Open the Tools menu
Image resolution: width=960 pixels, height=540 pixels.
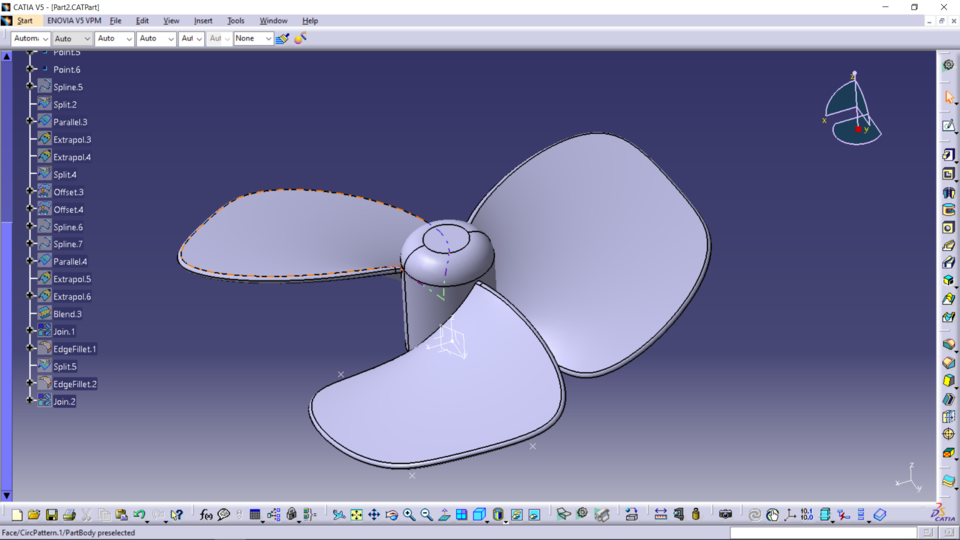pyautogui.click(x=236, y=20)
